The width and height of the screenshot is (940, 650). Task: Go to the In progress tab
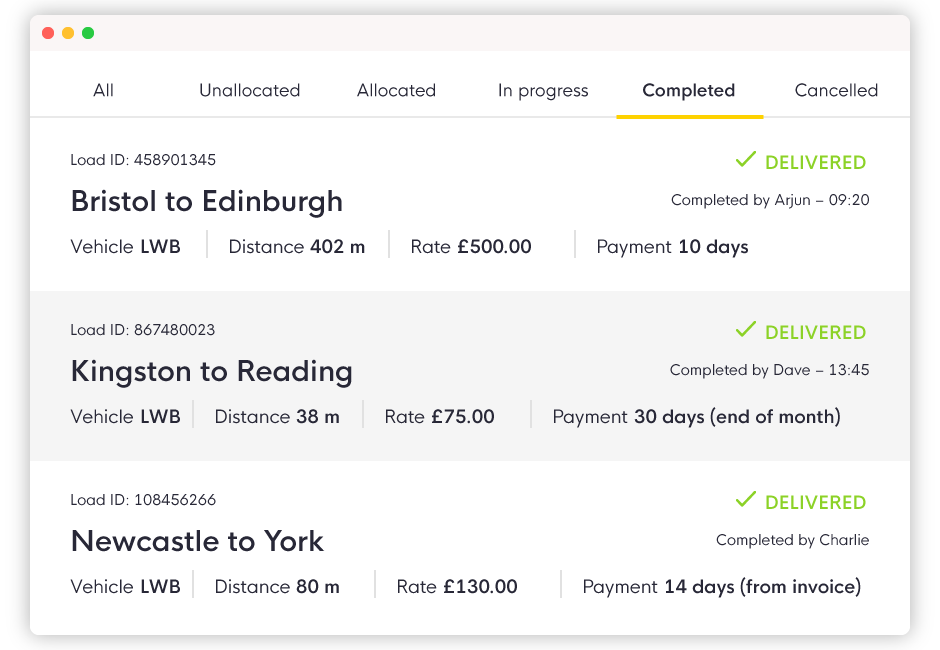tap(543, 91)
